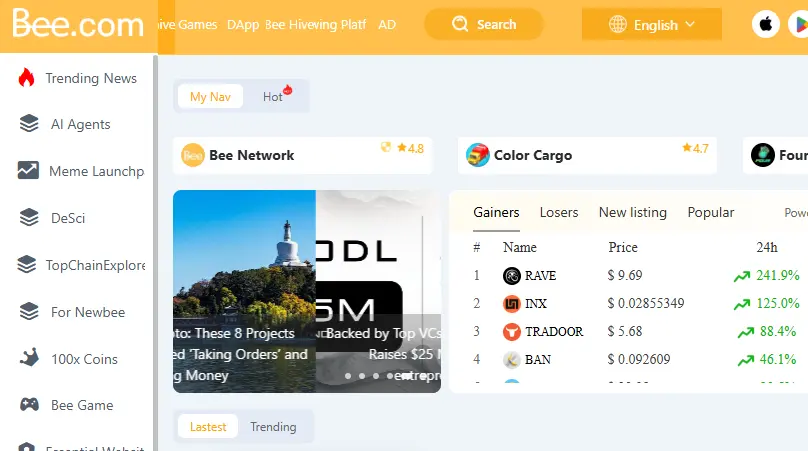This screenshot has width=808, height=451.
Task: Open the DApp menu item
Action: 243,25
